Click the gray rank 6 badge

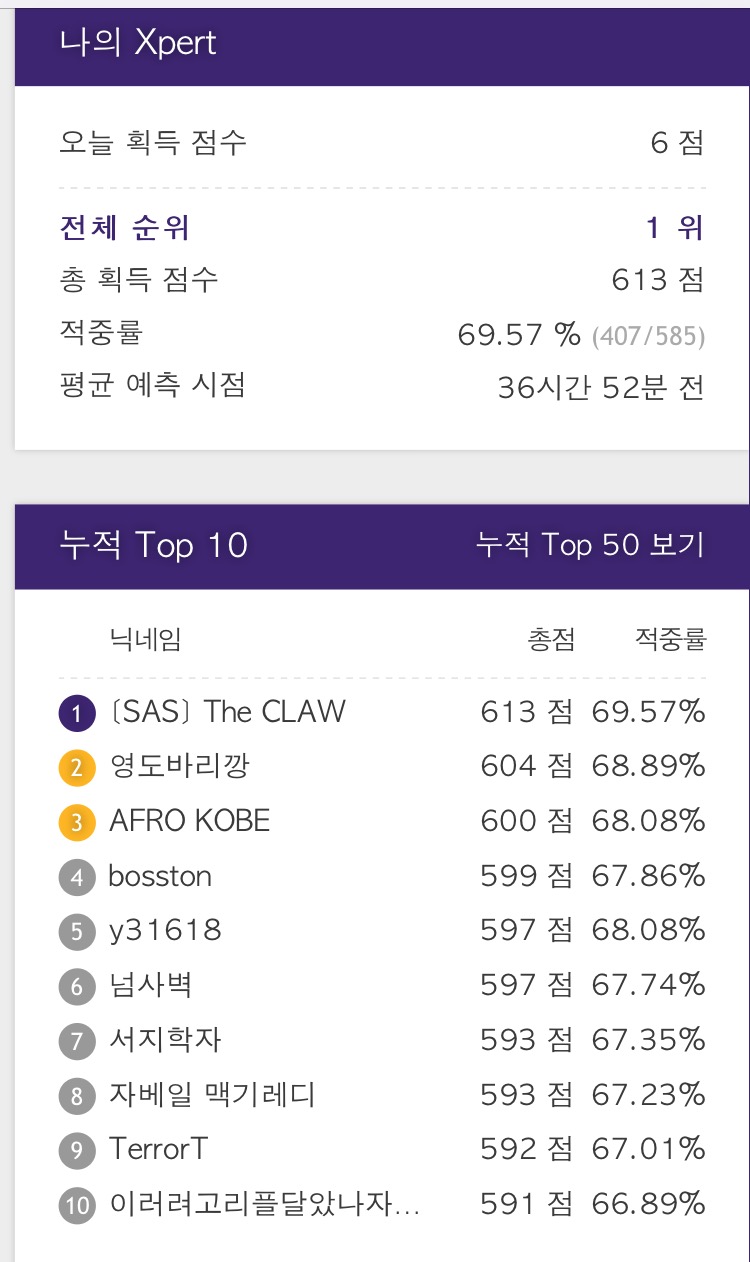point(77,986)
